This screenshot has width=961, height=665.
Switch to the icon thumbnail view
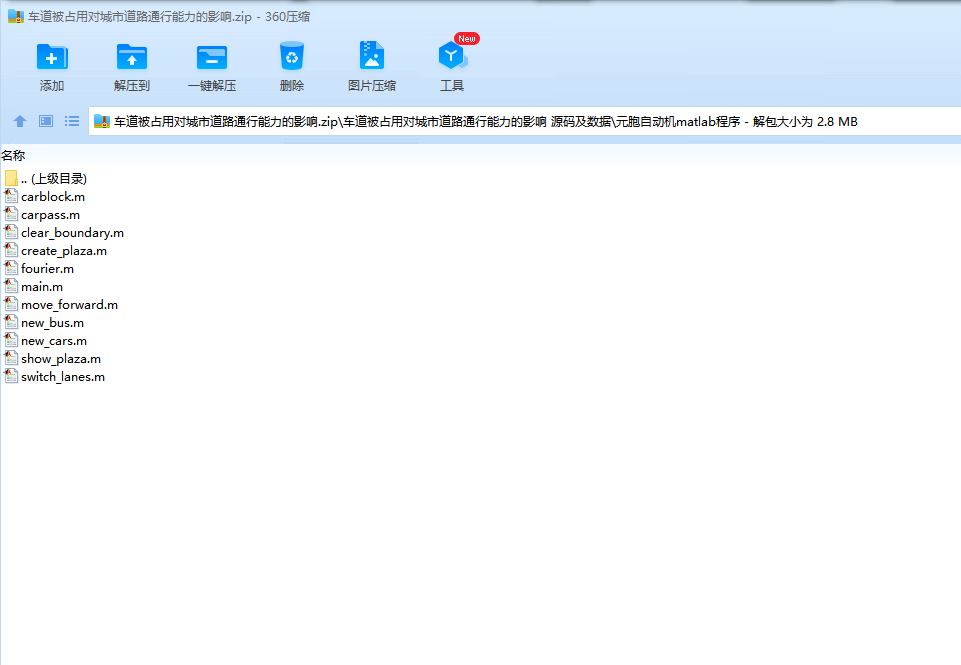[46, 121]
